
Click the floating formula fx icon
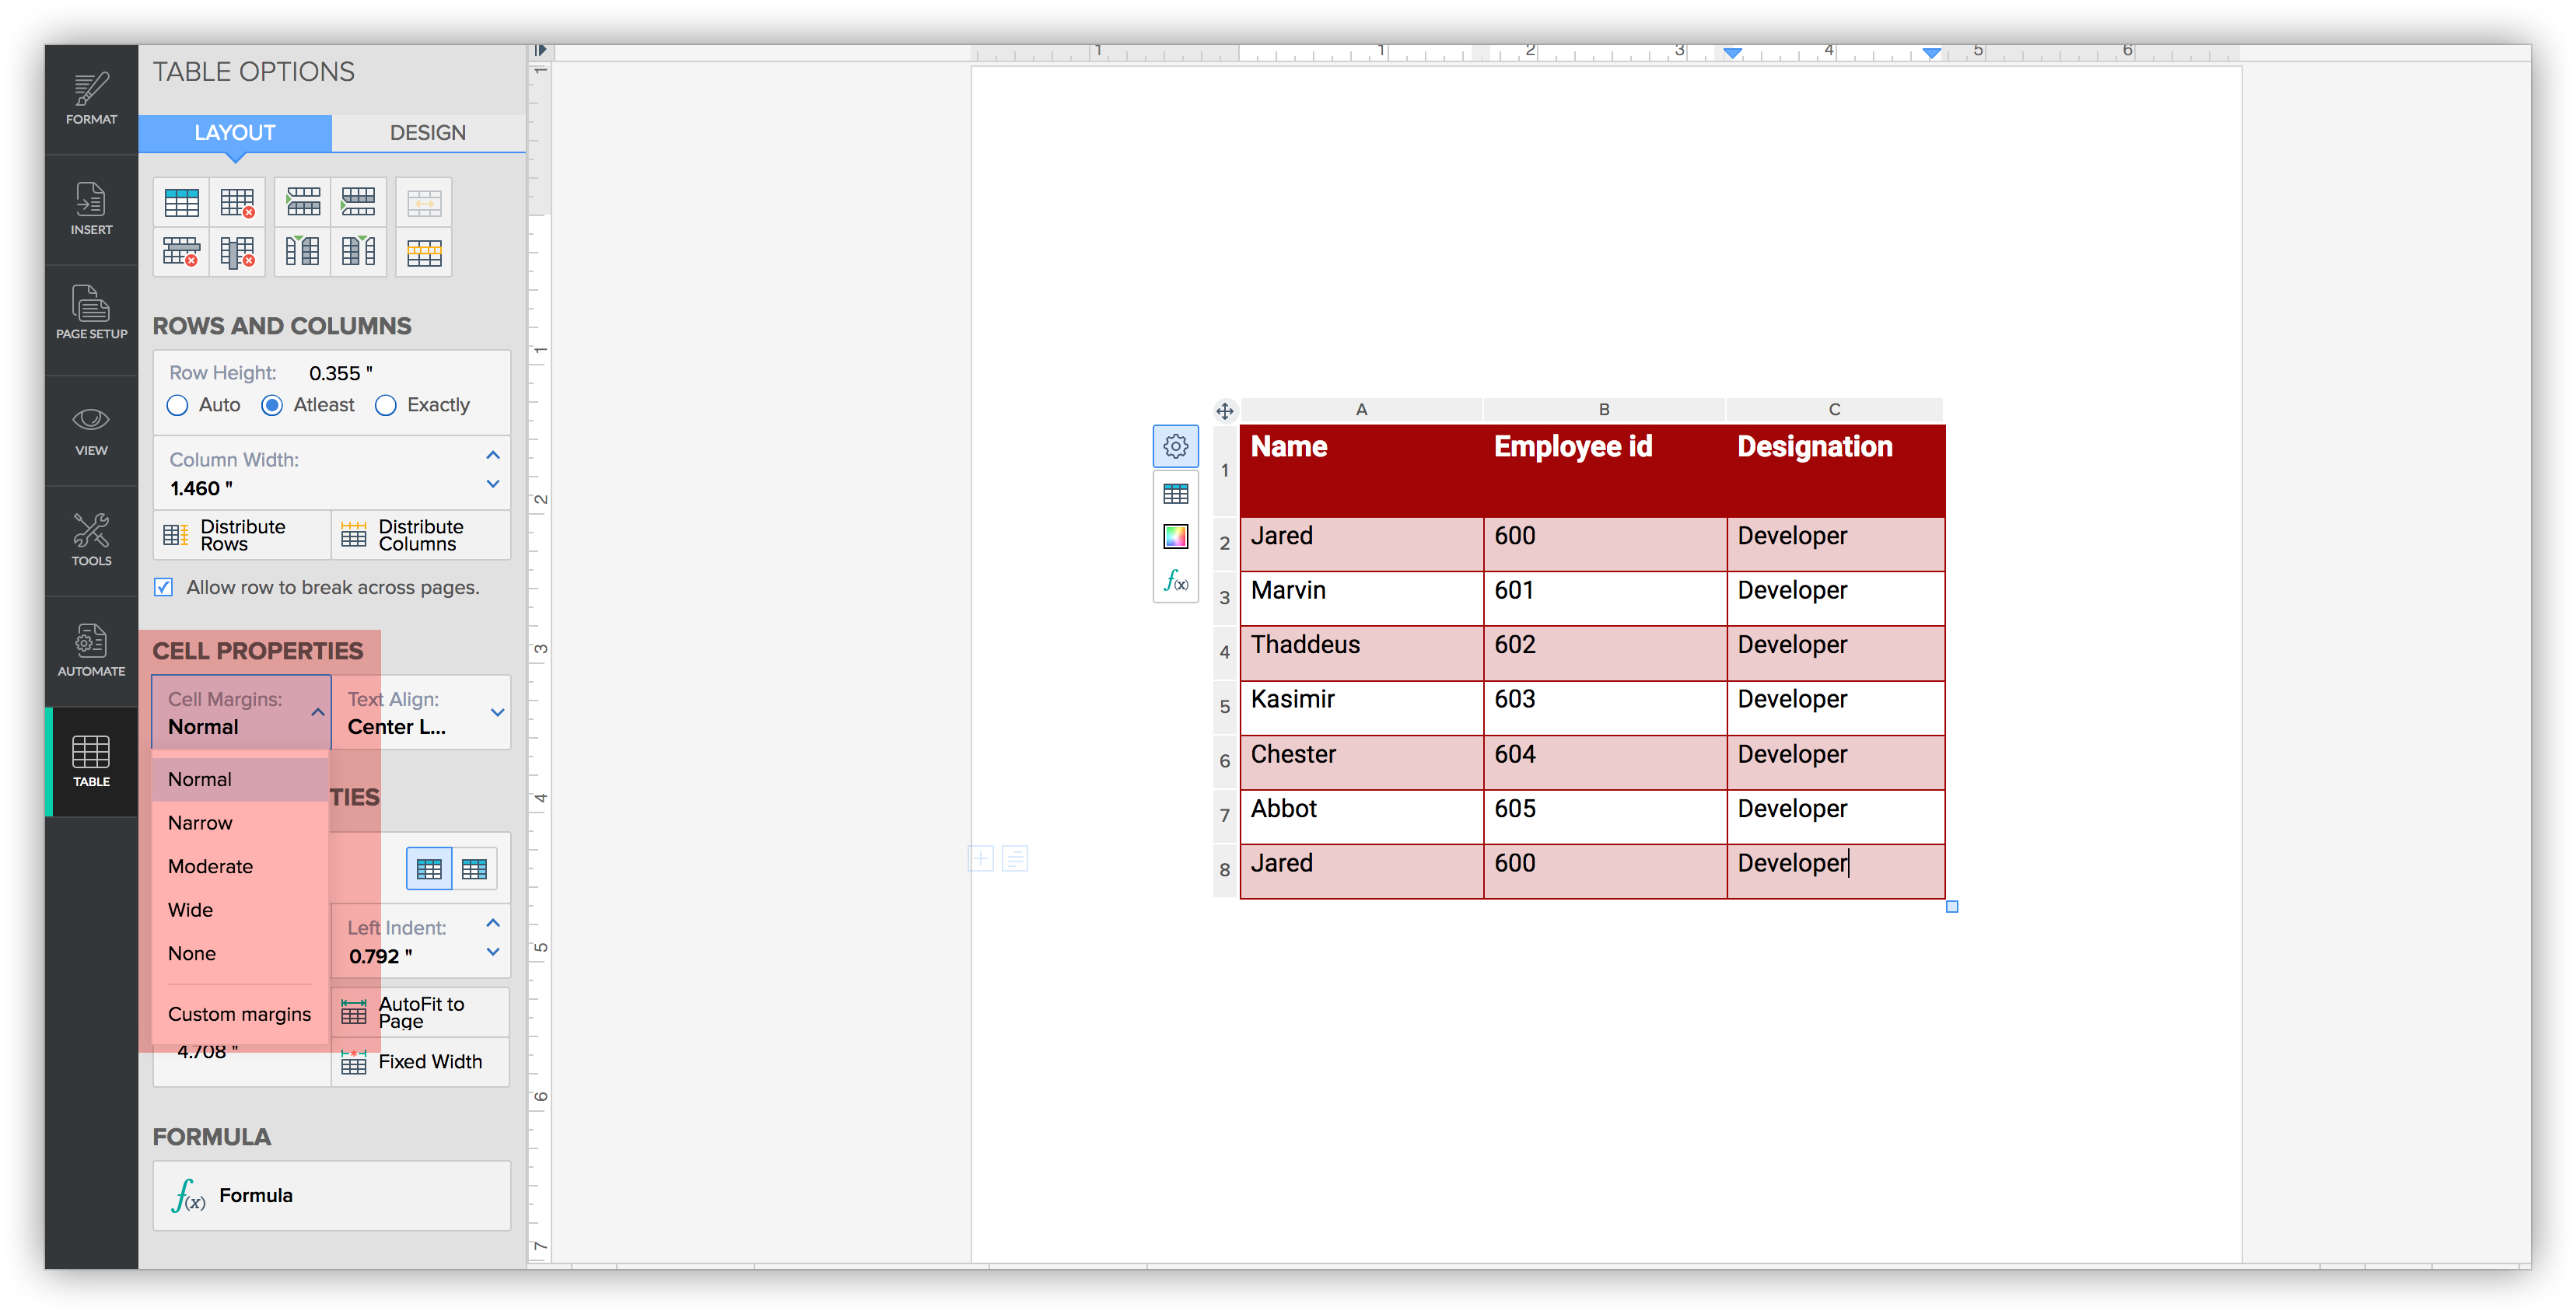[x=1175, y=580]
